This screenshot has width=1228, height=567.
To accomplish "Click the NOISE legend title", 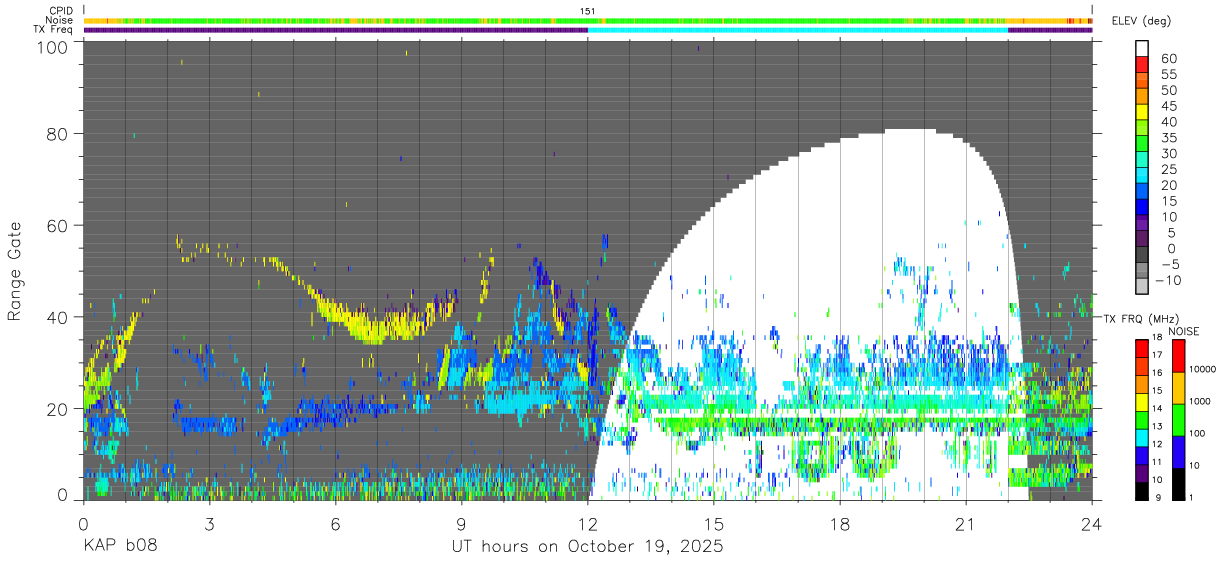I will [1183, 331].
